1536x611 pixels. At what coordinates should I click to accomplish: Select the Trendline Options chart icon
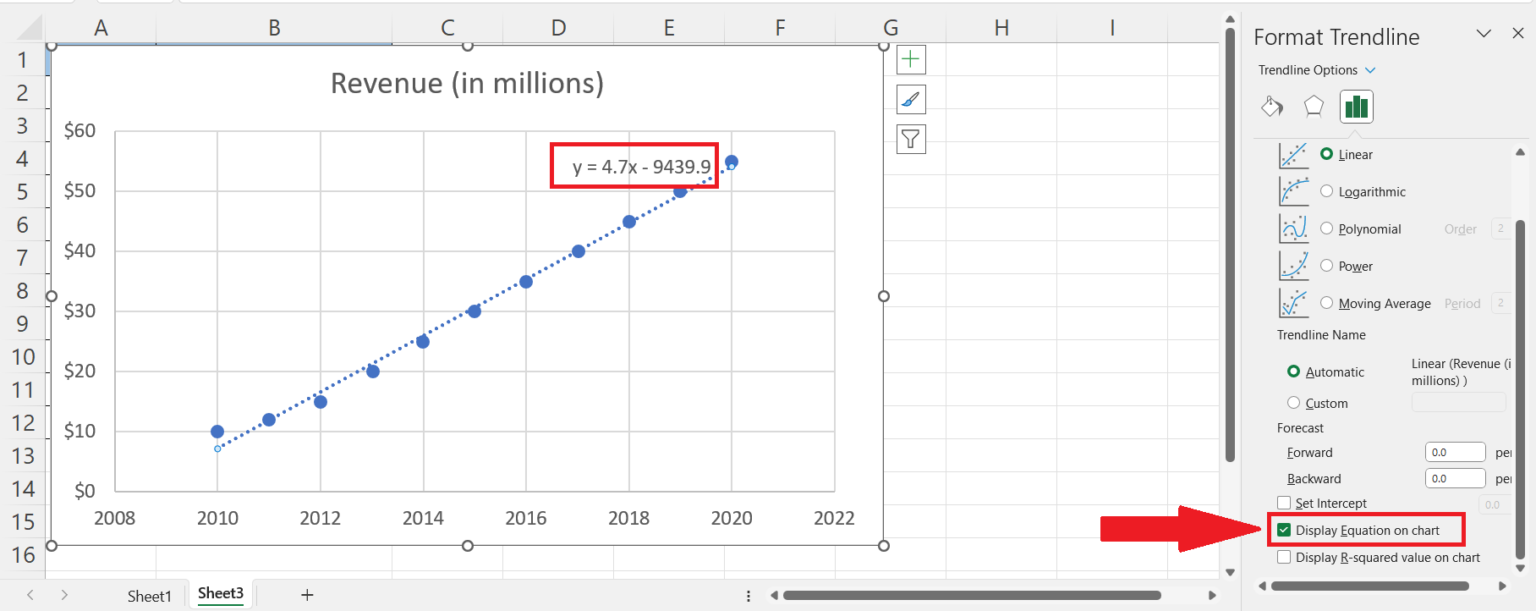point(1356,106)
